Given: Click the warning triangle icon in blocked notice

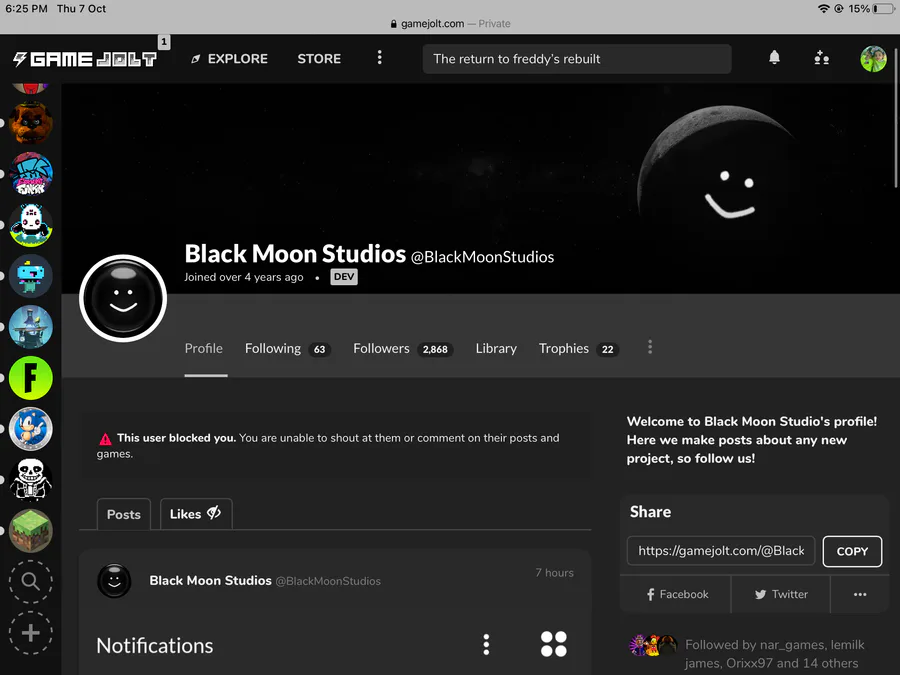Looking at the screenshot, I should point(105,439).
